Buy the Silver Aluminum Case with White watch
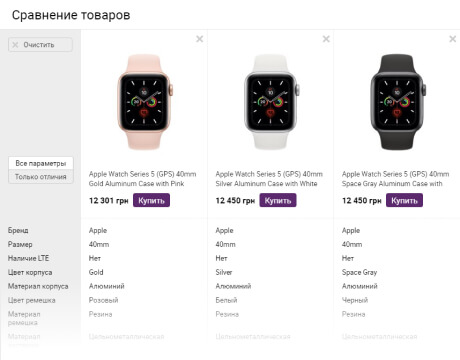The image size is (460, 360). coord(278,201)
